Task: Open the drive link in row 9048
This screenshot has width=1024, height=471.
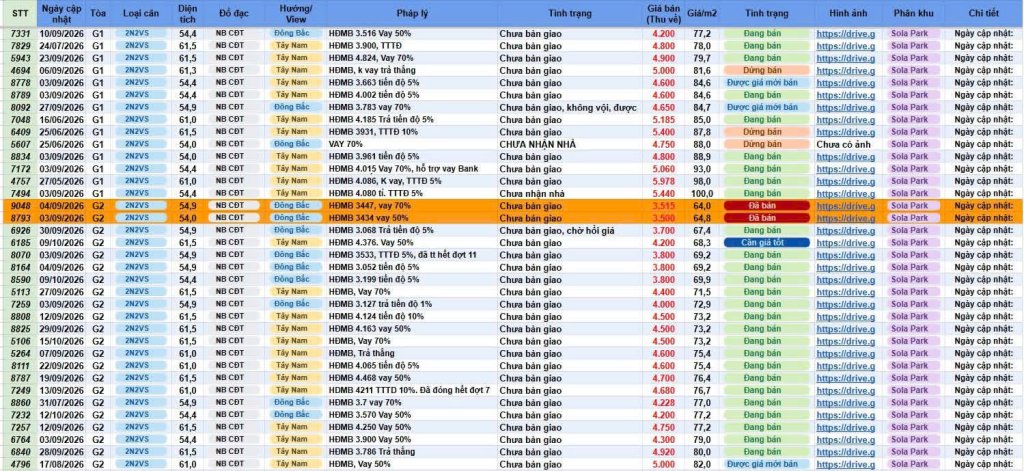Action: [846, 206]
